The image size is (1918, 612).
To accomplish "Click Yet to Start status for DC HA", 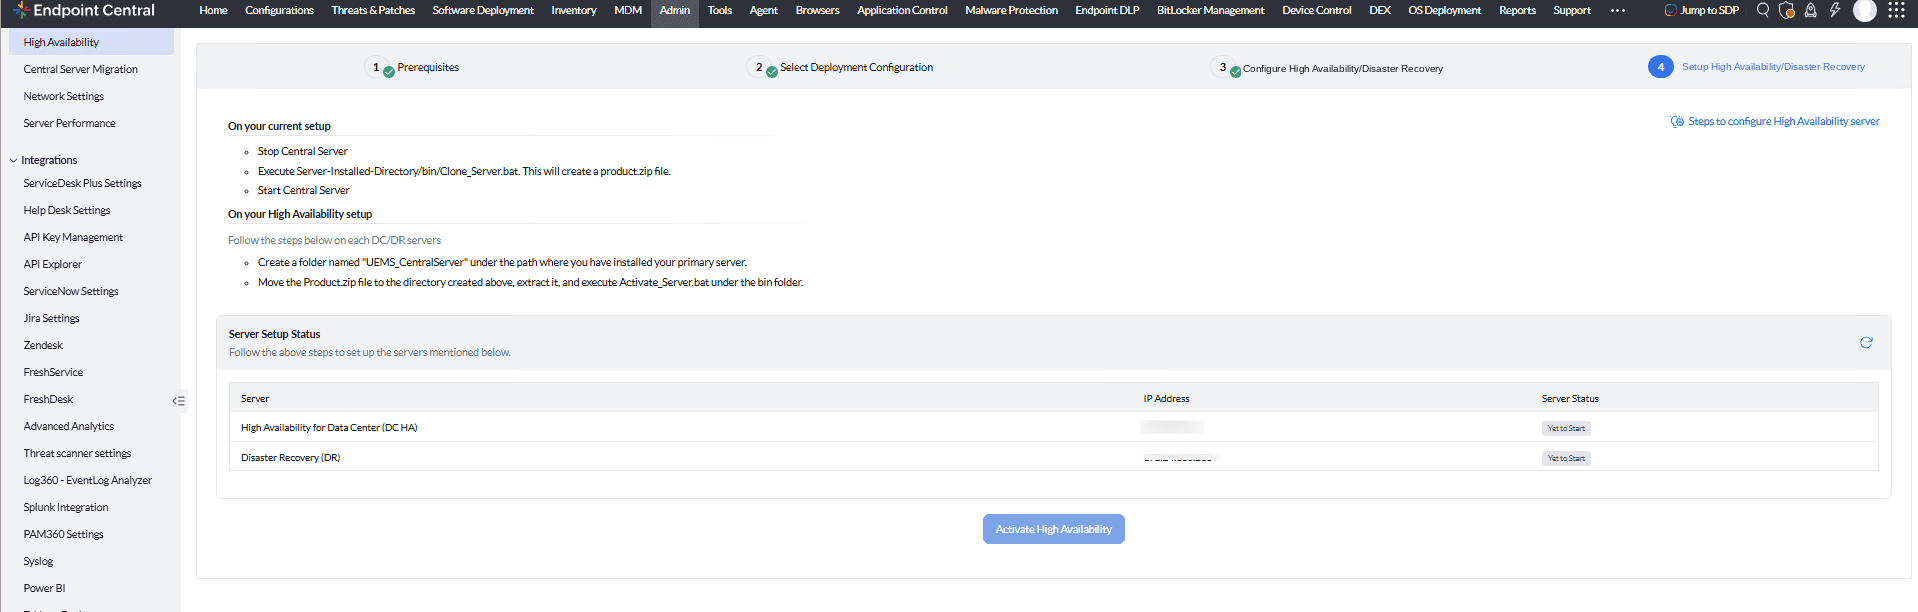I will [x=1566, y=428].
